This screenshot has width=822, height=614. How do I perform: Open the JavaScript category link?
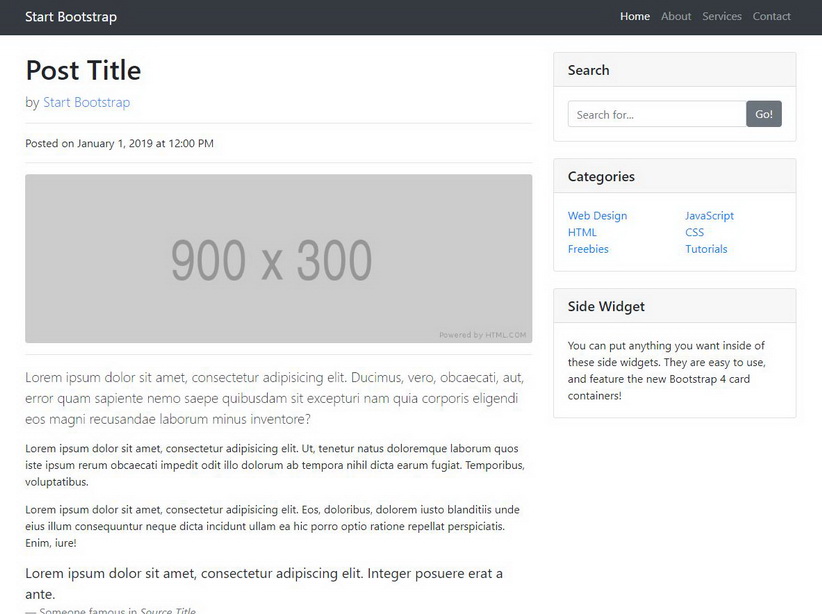[x=709, y=216]
